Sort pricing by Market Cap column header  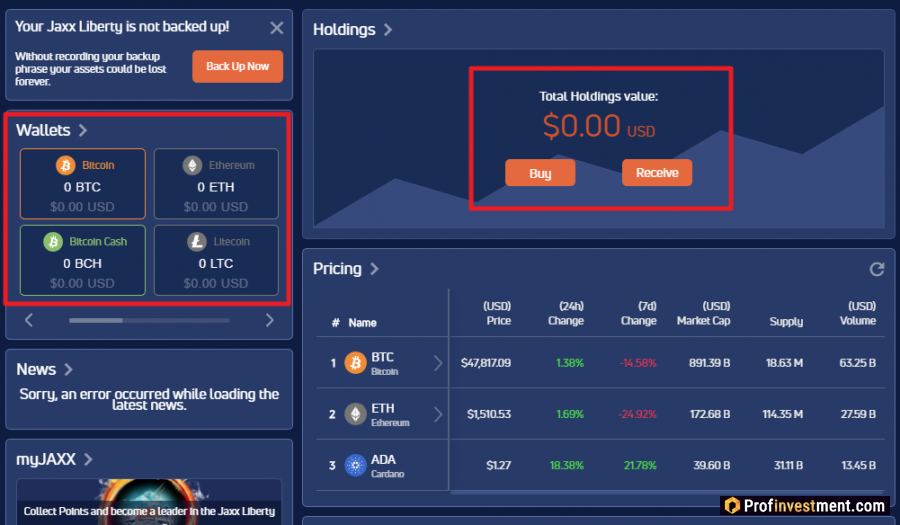704,313
